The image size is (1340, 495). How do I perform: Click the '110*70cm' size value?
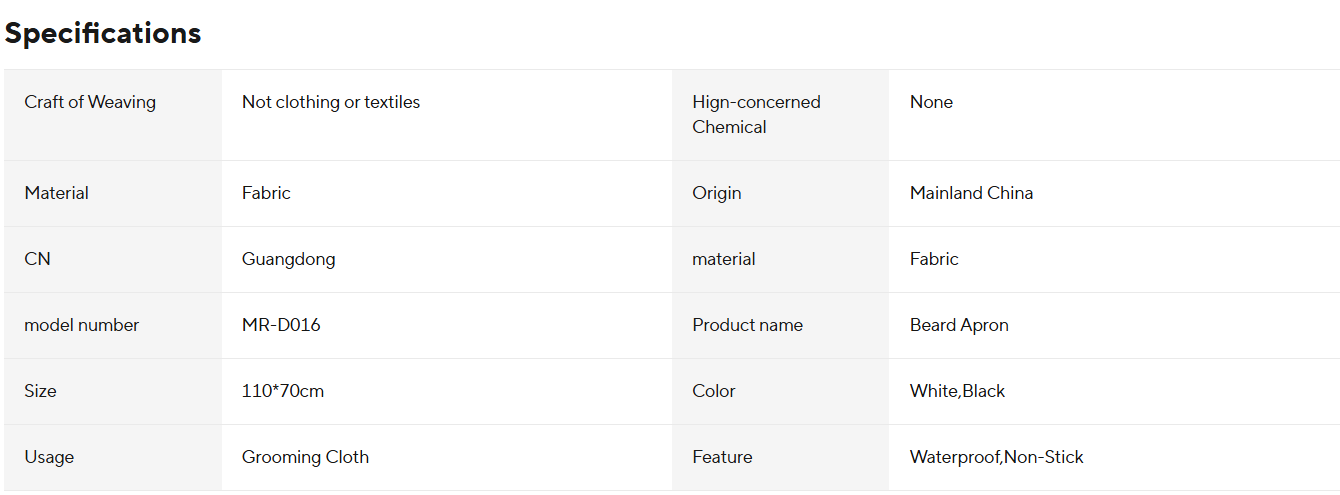point(283,391)
